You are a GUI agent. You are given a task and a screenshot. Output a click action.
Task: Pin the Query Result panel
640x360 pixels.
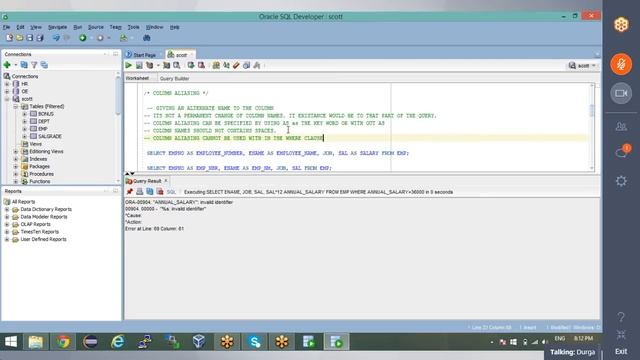tap(130, 191)
